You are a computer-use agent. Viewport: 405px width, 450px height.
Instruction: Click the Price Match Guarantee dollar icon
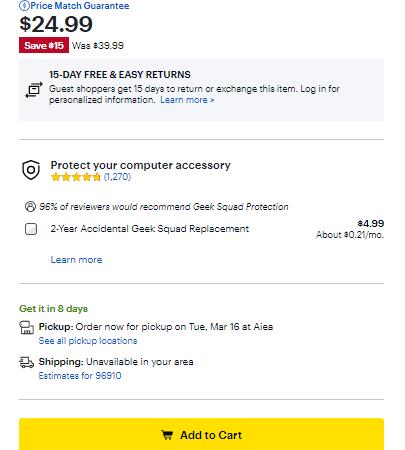click(24, 6)
